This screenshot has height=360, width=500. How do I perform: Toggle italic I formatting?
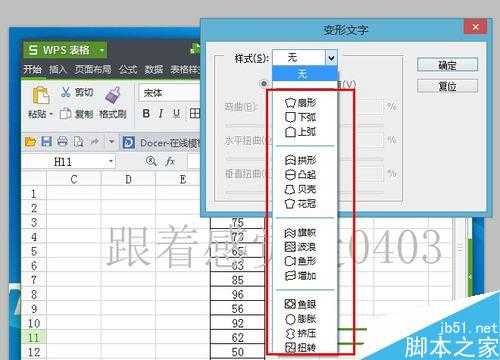coord(161,114)
